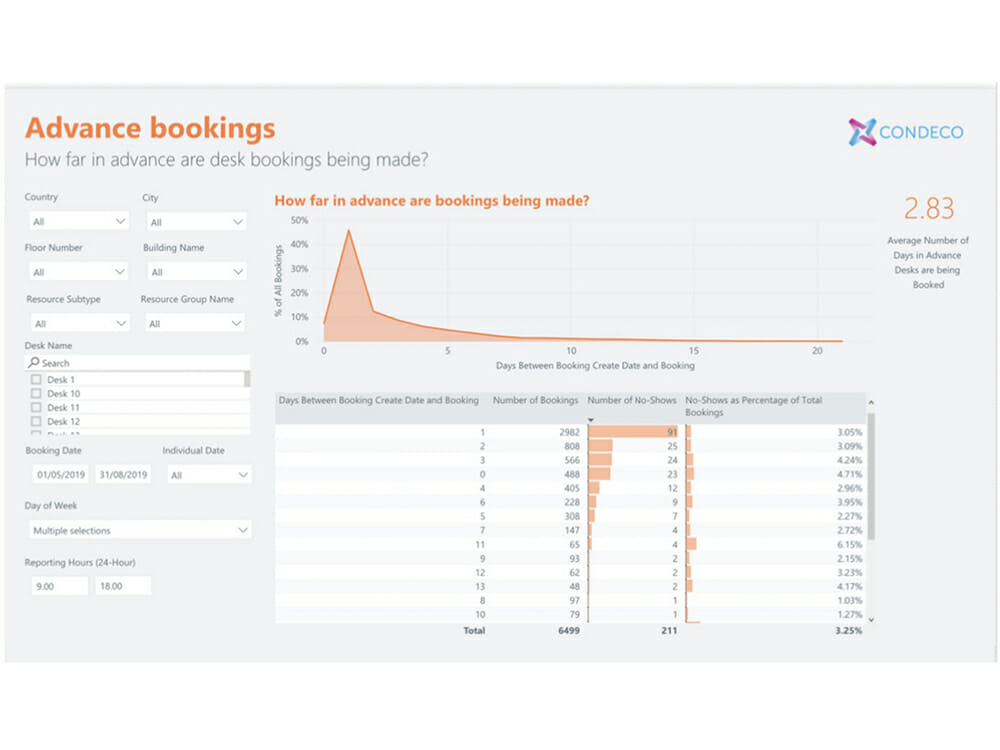Click the magnifier icon in Desk Name search
The width and height of the screenshot is (1000, 750).
click(x=34, y=363)
